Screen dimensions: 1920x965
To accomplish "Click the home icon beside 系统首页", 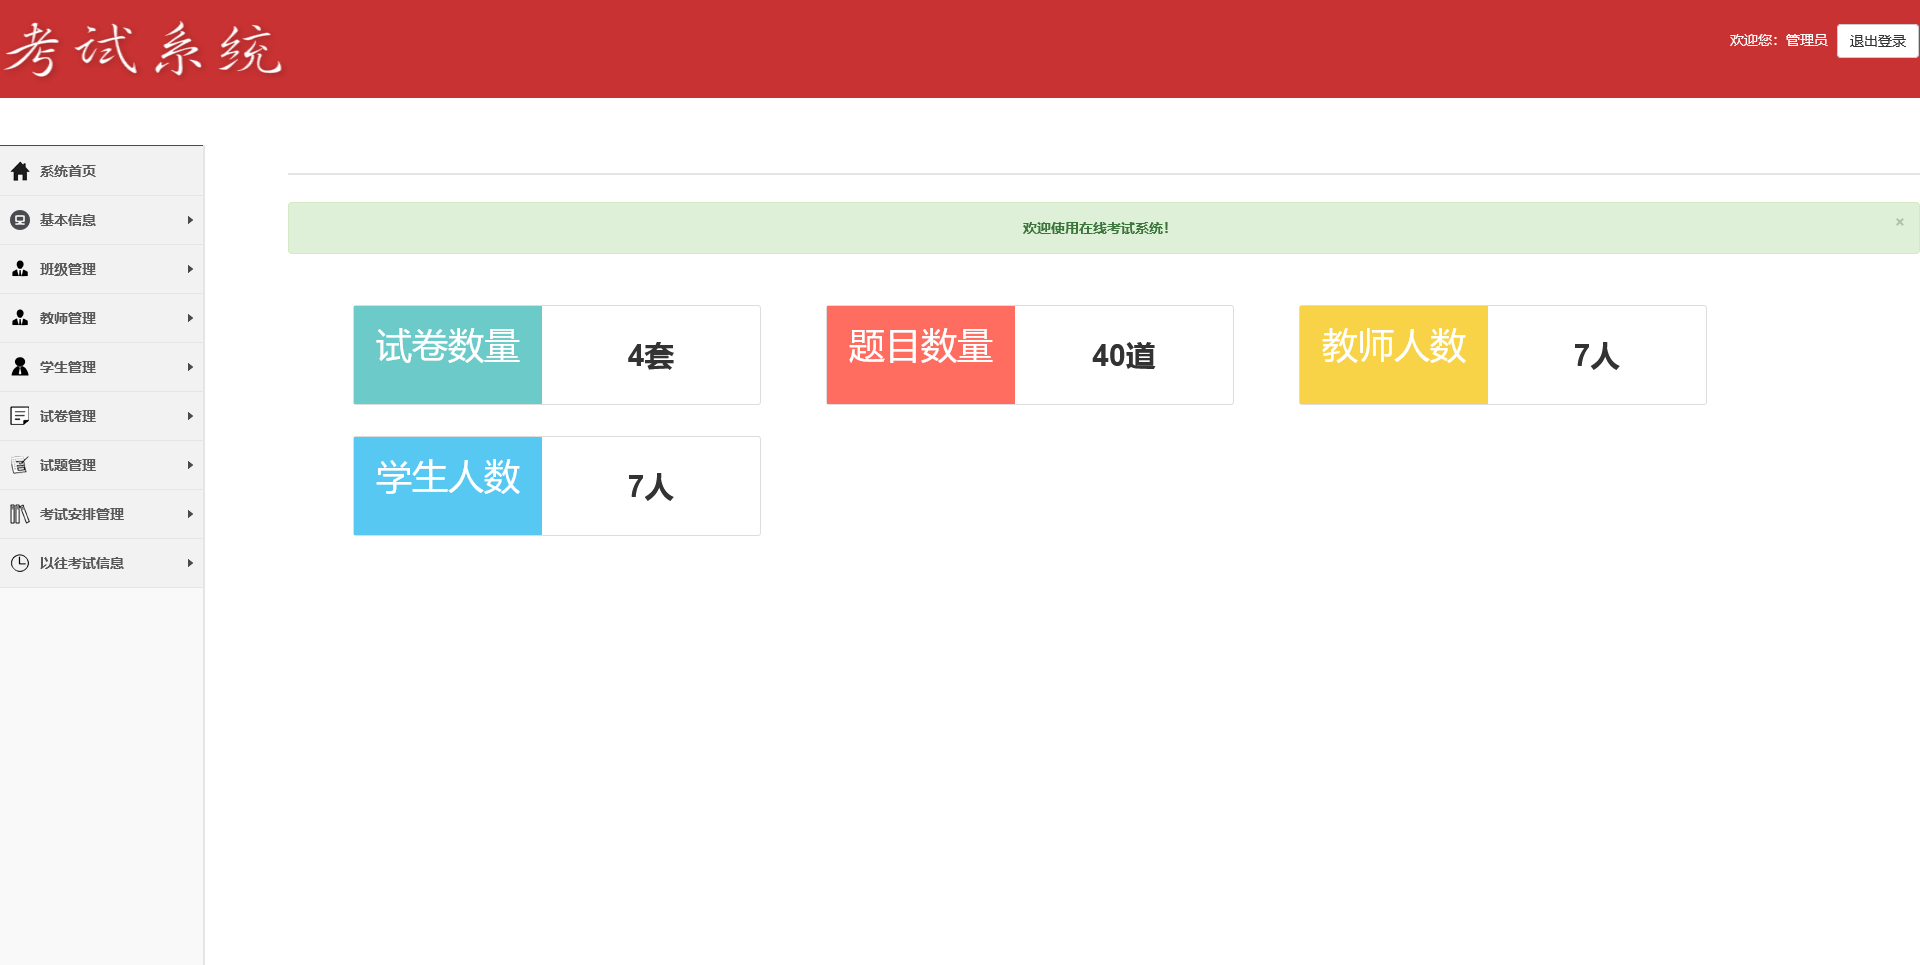I will [x=20, y=171].
